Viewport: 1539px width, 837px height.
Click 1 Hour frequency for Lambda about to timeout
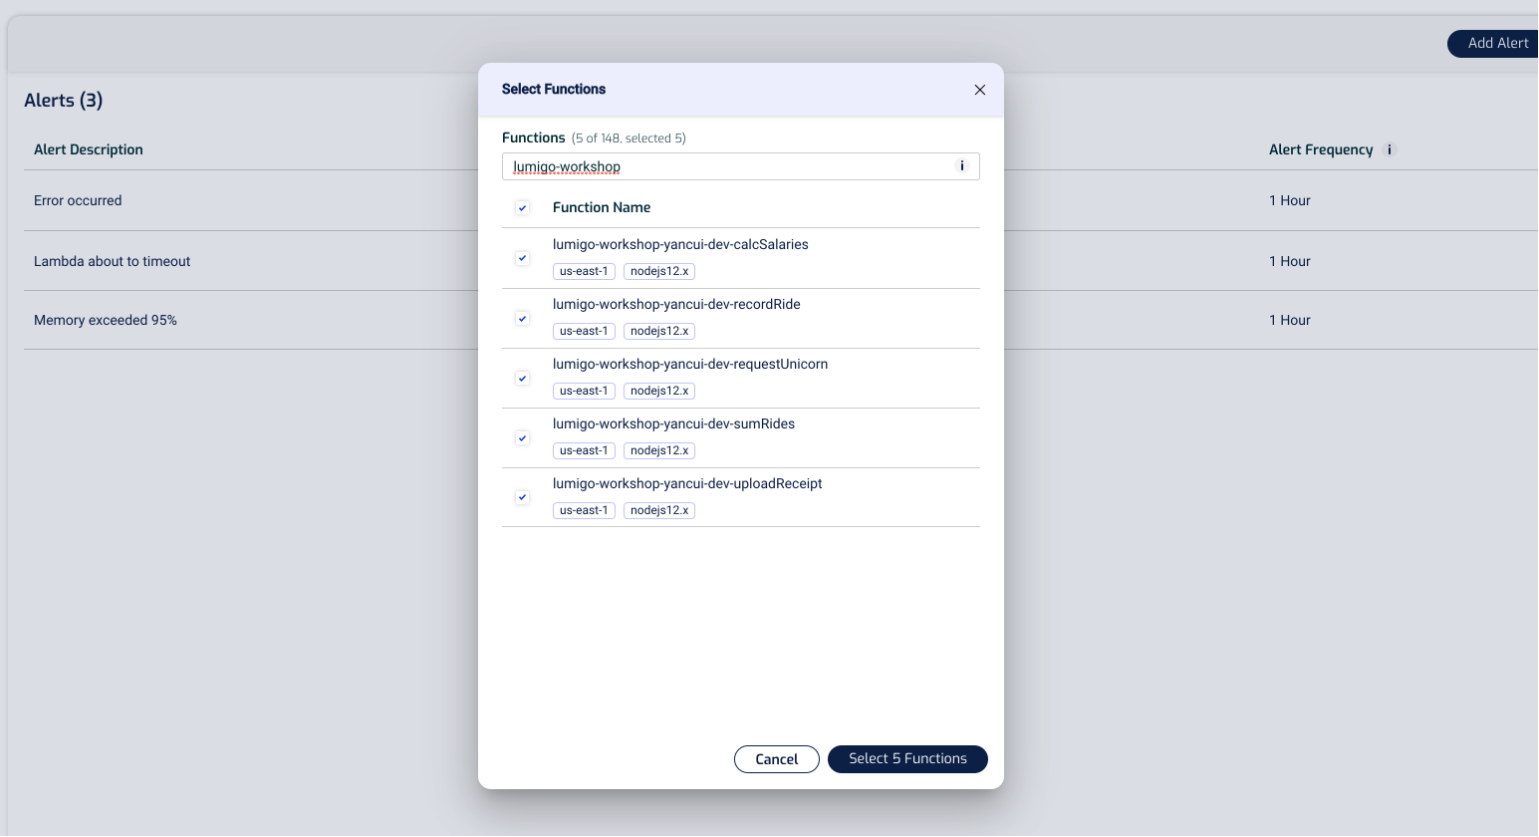(x=1290, y=261)
